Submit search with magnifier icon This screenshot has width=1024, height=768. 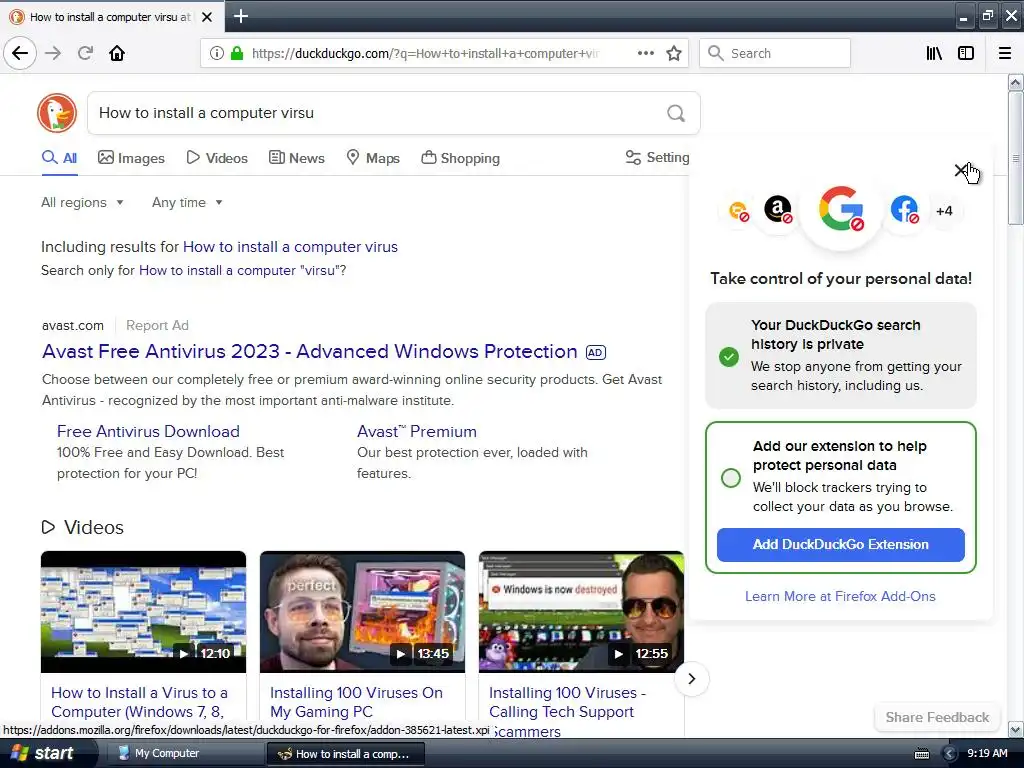(676, 114)
